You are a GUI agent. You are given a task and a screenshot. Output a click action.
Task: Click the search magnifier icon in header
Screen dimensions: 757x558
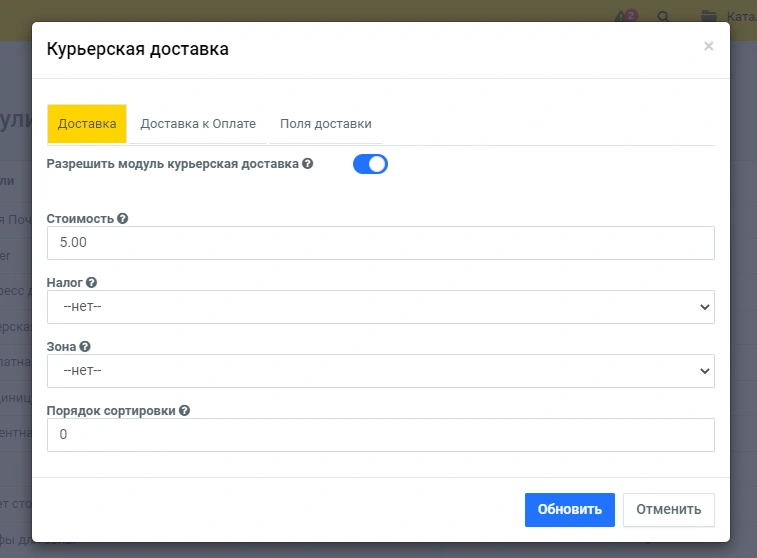(663, 16)
